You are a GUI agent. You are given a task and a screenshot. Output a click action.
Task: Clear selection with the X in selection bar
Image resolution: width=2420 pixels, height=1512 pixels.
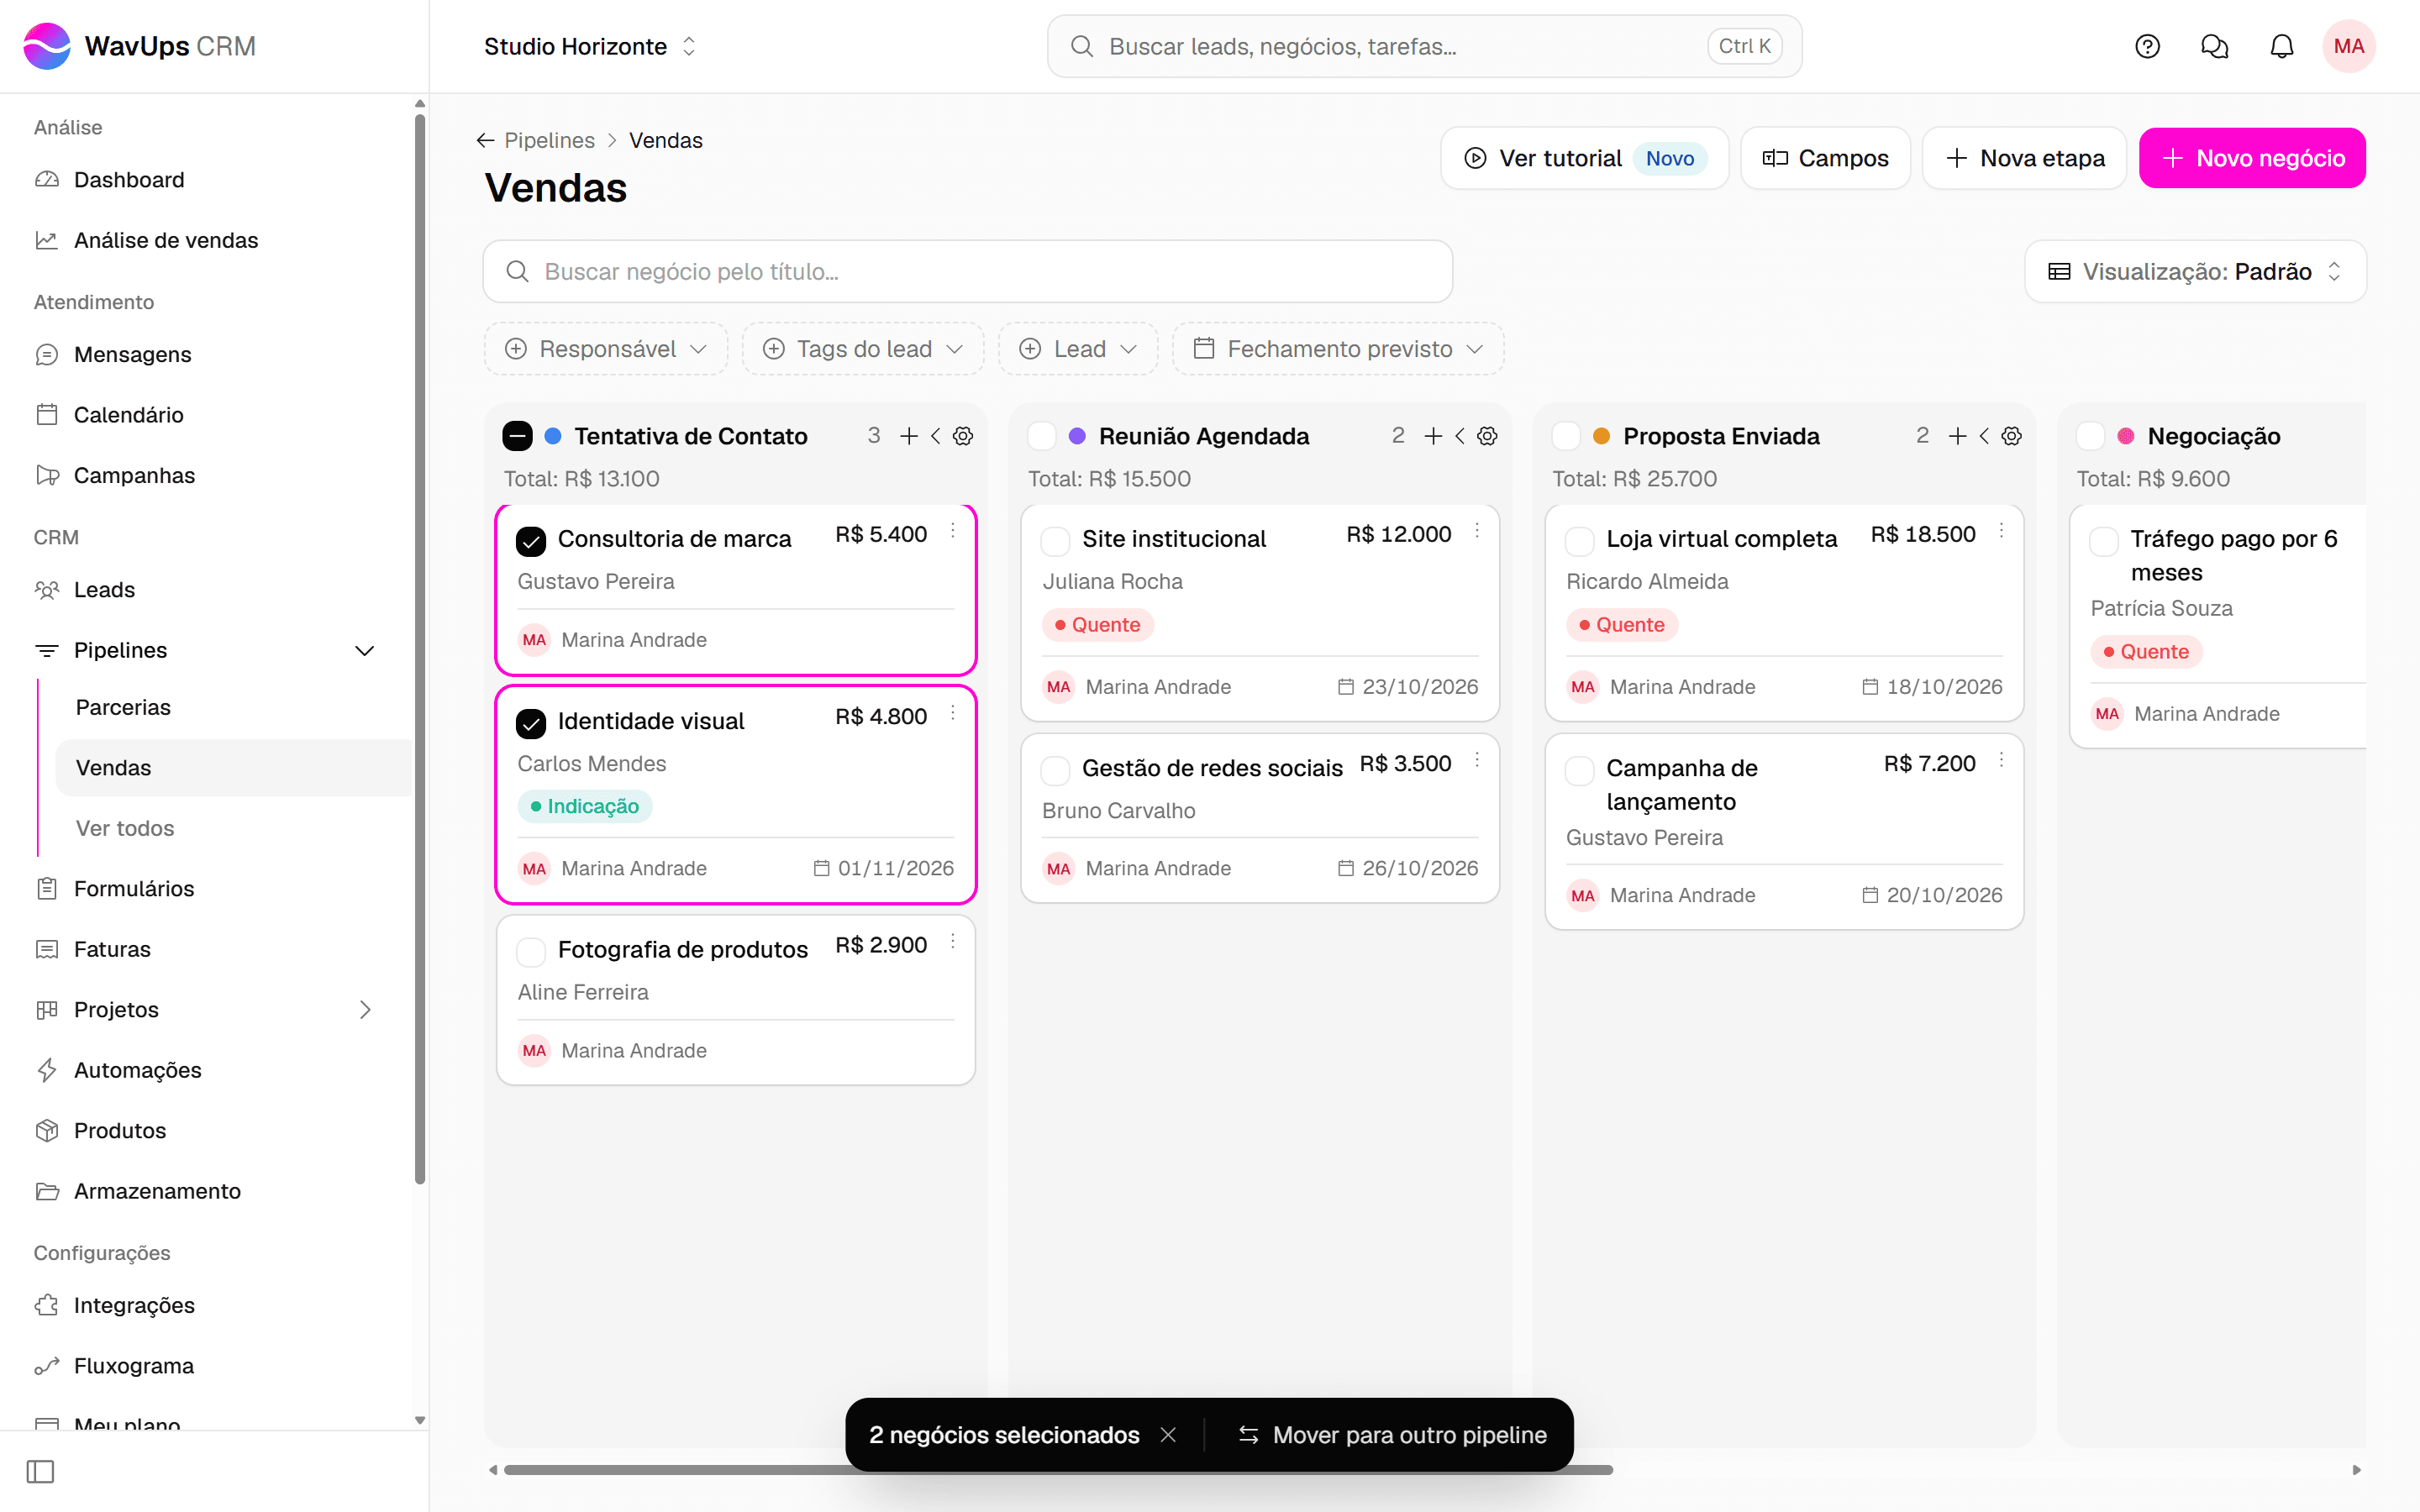(x=1167, y=1434)
